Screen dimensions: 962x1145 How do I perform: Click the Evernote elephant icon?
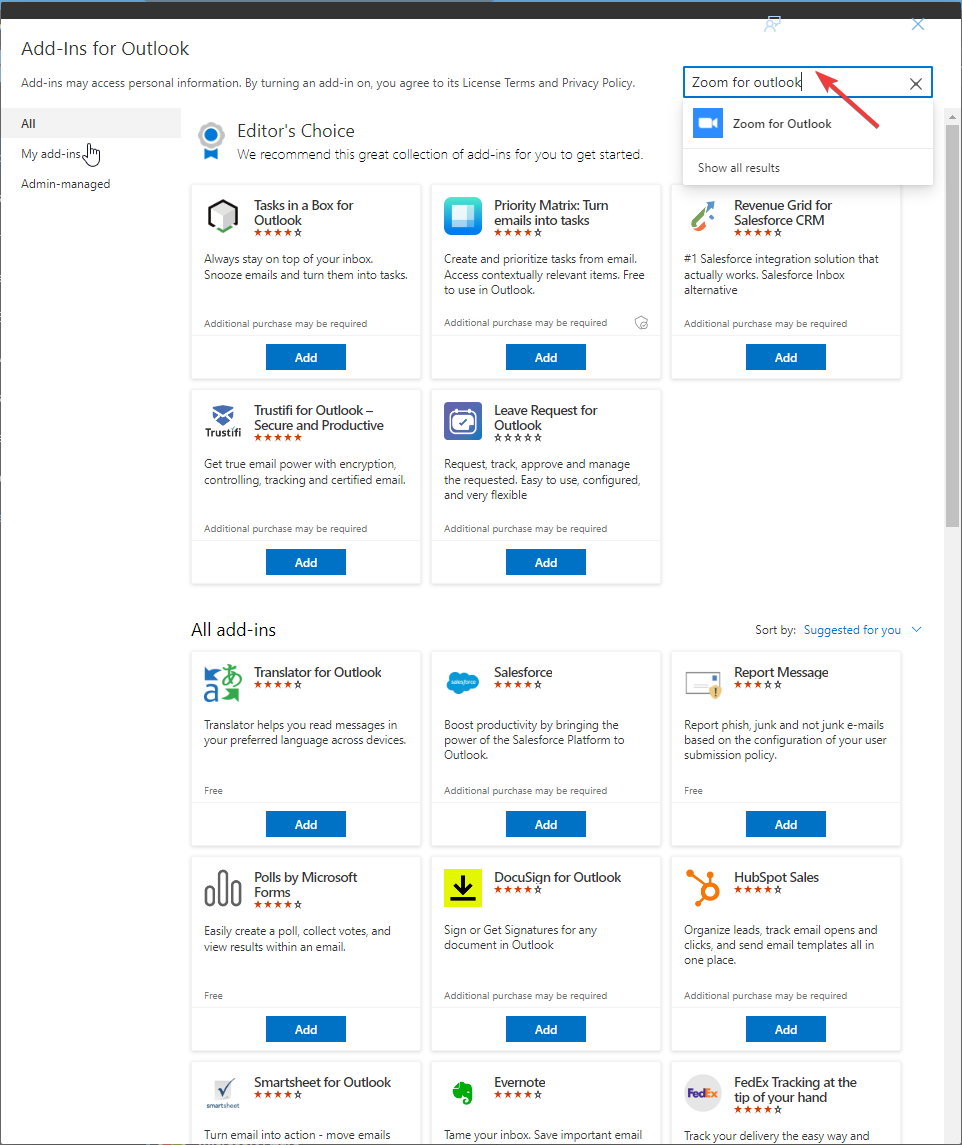click(x=463, y=1093)
